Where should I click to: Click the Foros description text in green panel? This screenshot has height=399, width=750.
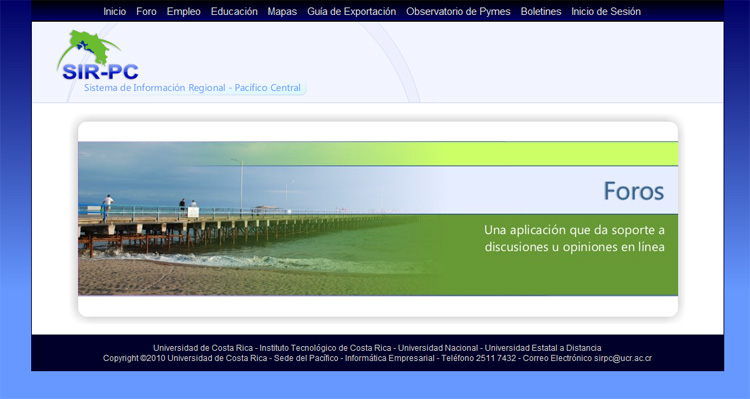tap(574, 238)
